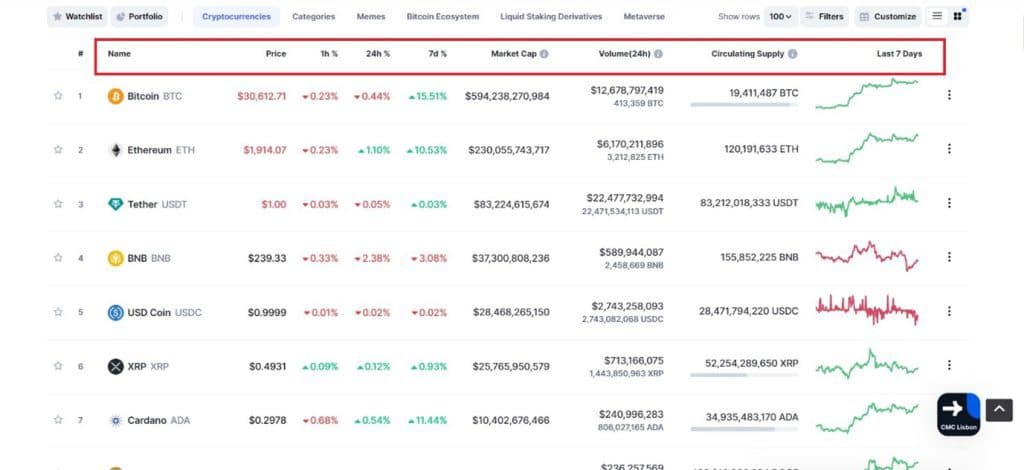Image resolution: width=1024 pixels, height=470 pixels.
Task: Select the Cryptocurrencies tab
Action: coord(236,16)
